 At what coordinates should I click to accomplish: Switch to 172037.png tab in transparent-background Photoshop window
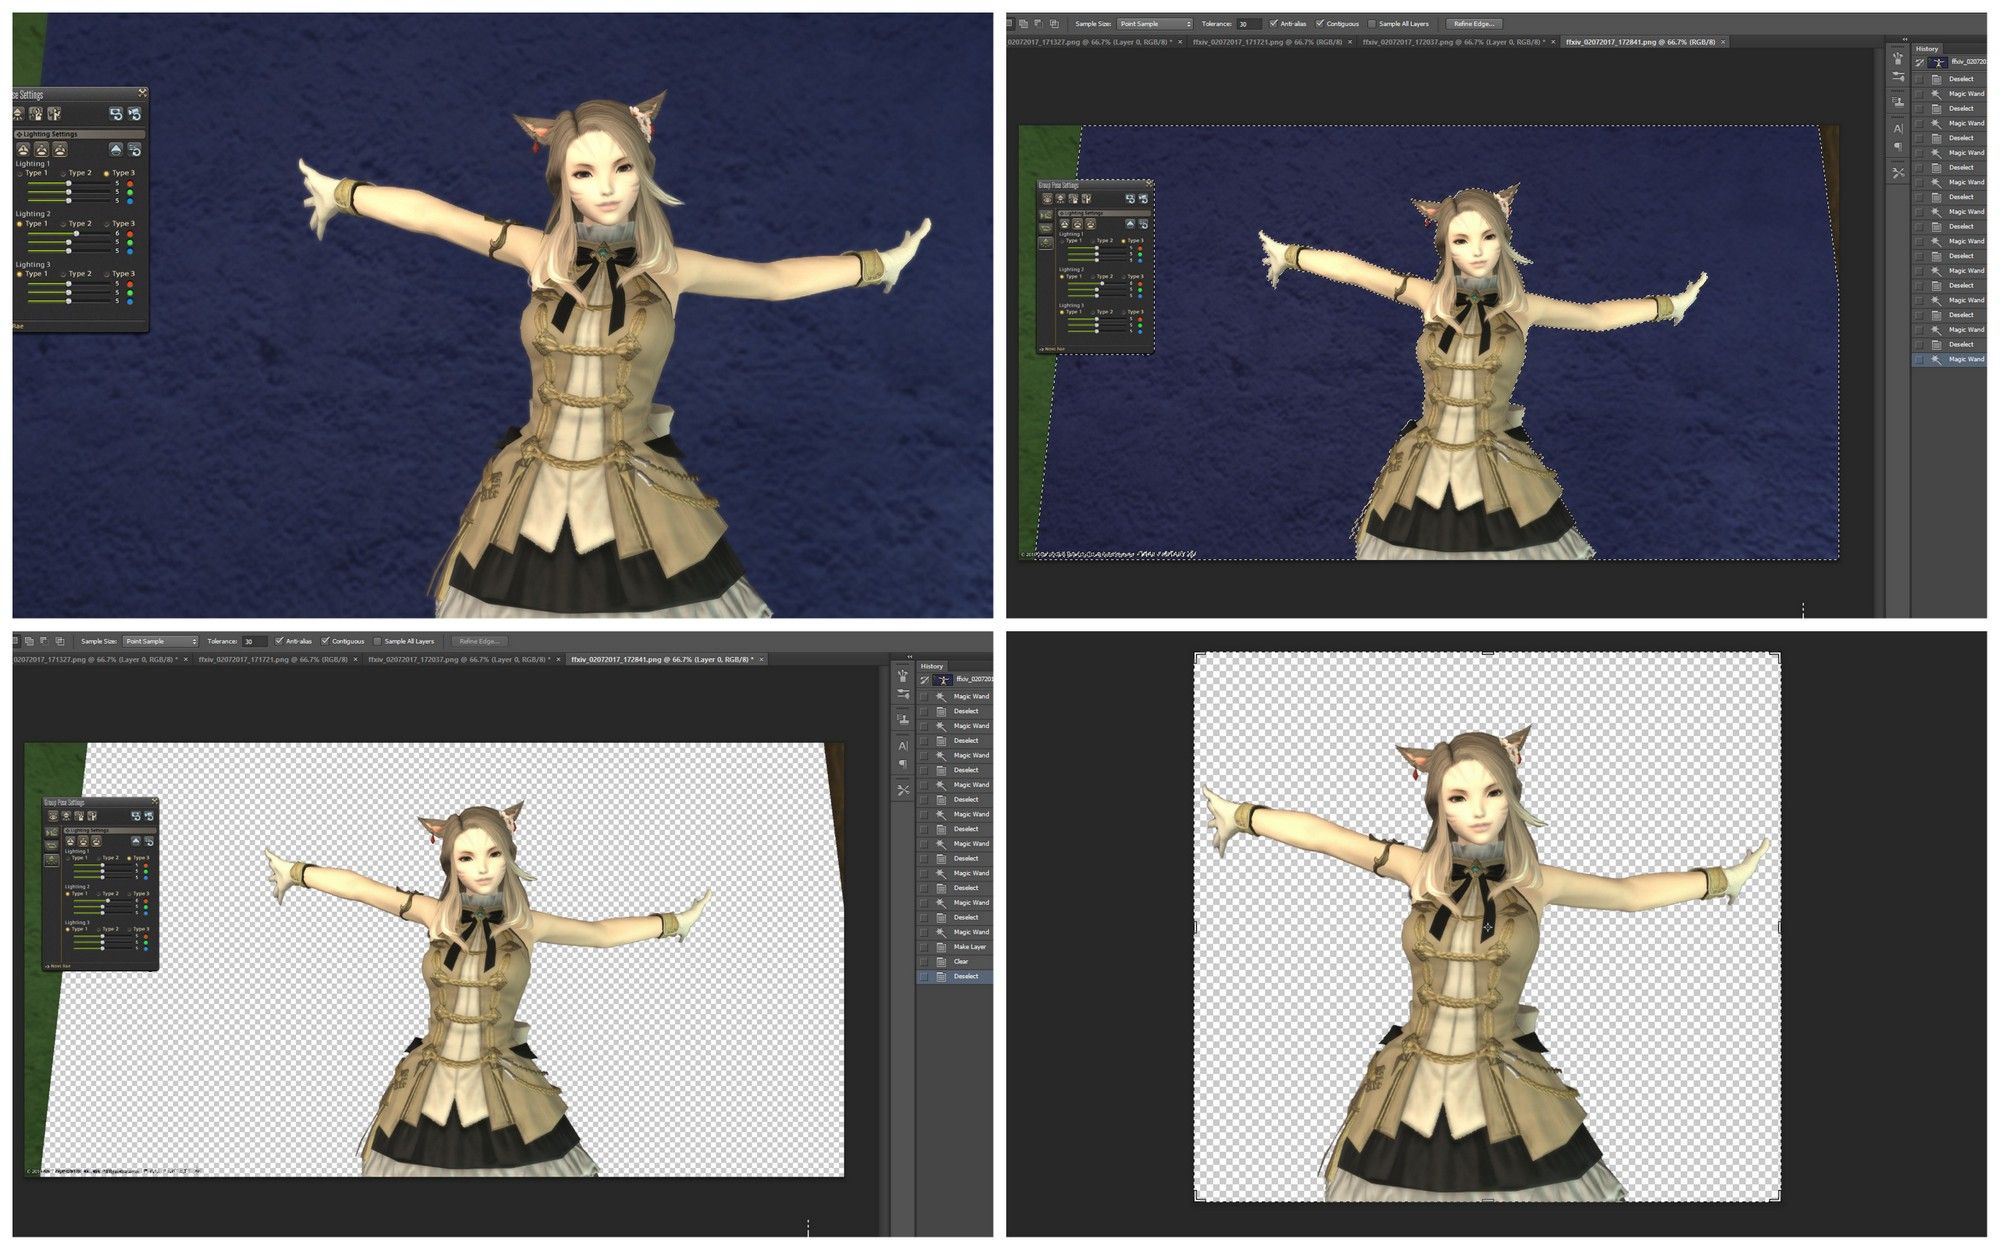(x=463, y=659)
